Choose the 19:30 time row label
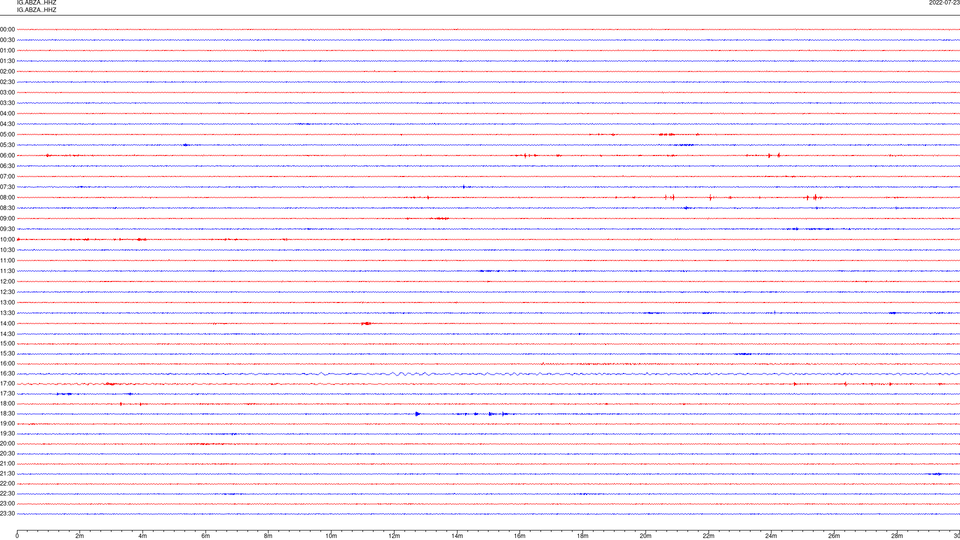Viewport: 960px width, 540px height. tap(7, 434)
